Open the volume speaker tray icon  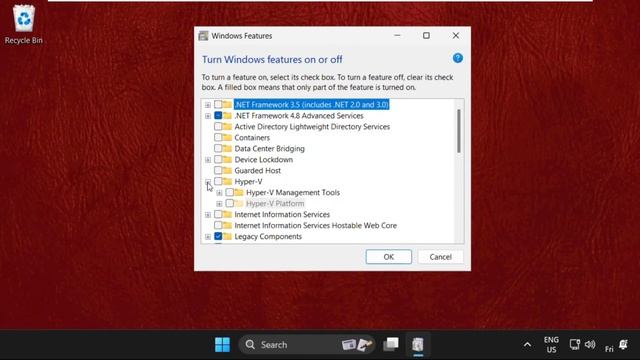[590, 345]
